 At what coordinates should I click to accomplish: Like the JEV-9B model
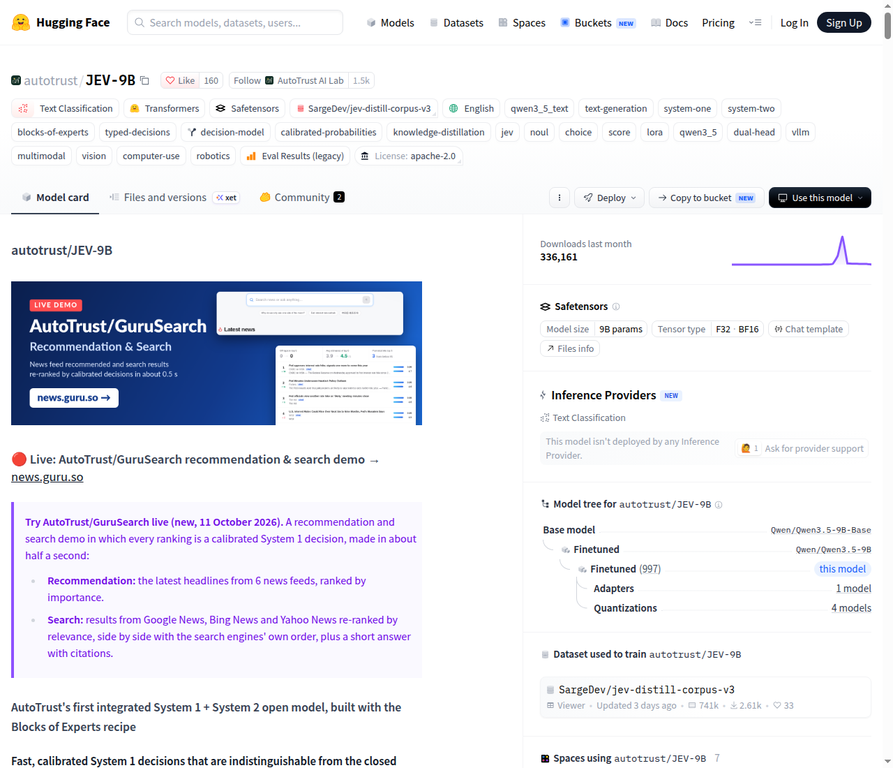point(180,81)
